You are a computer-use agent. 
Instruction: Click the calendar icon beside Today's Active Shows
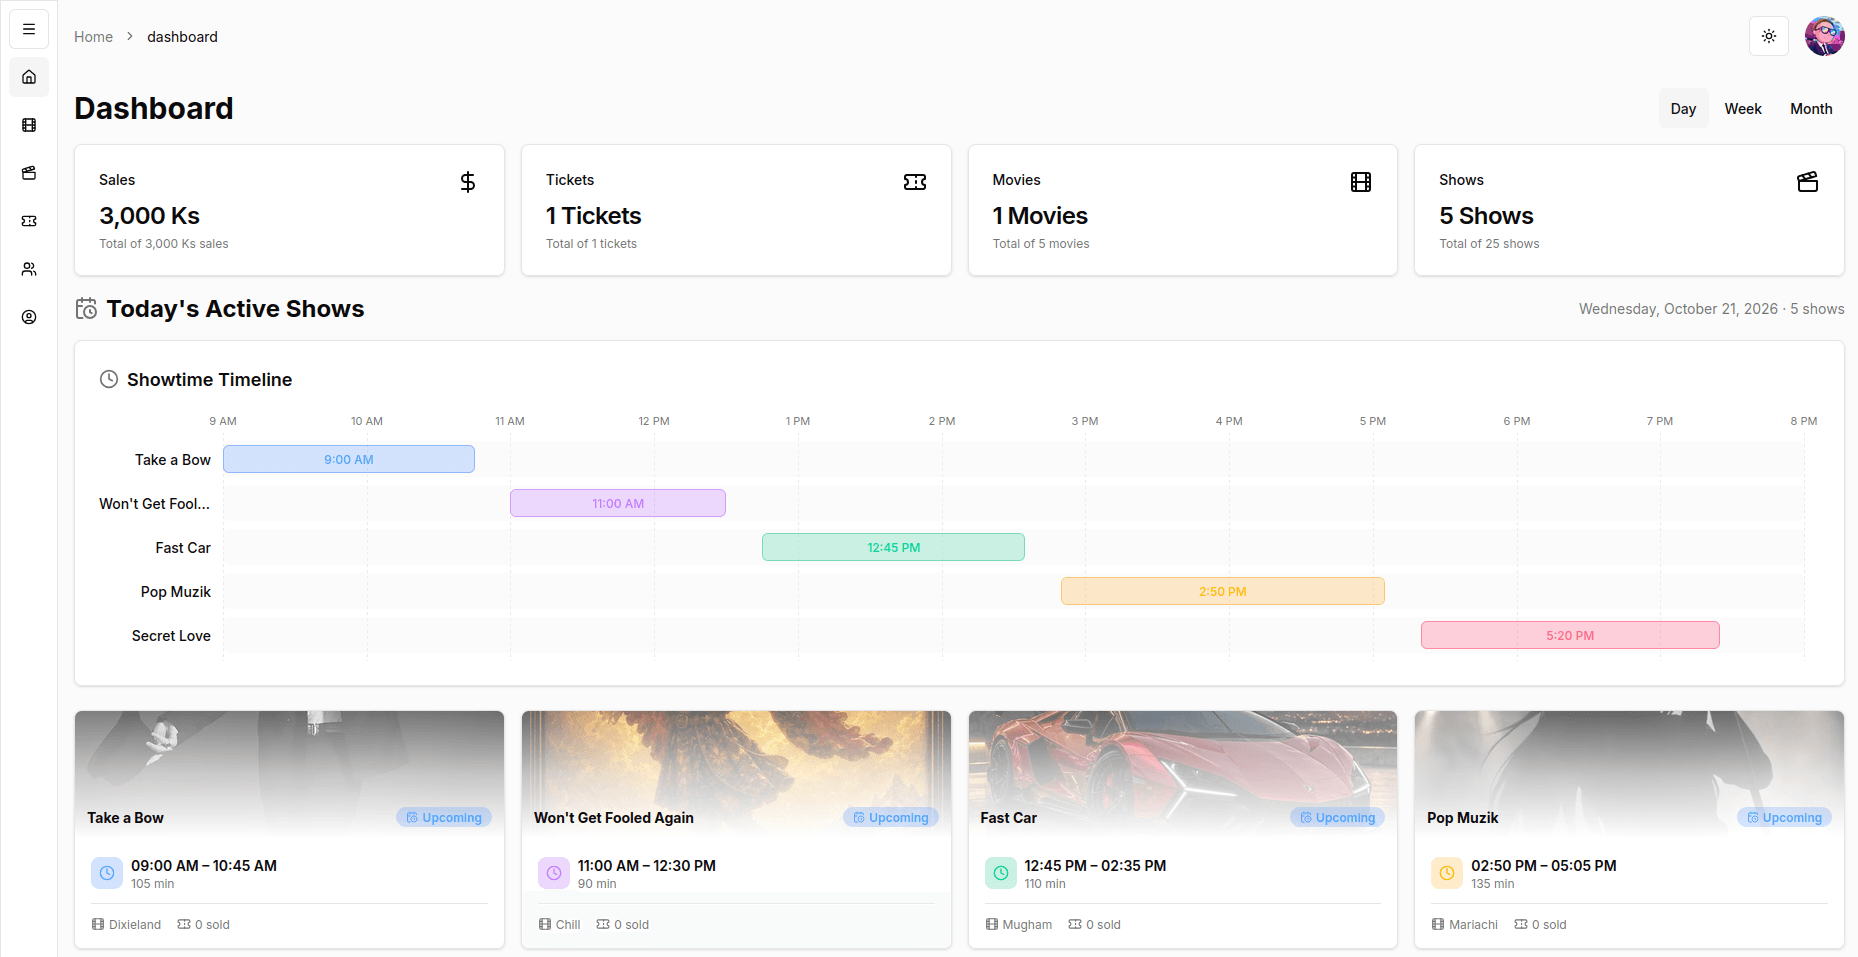[x=87, y=309]
